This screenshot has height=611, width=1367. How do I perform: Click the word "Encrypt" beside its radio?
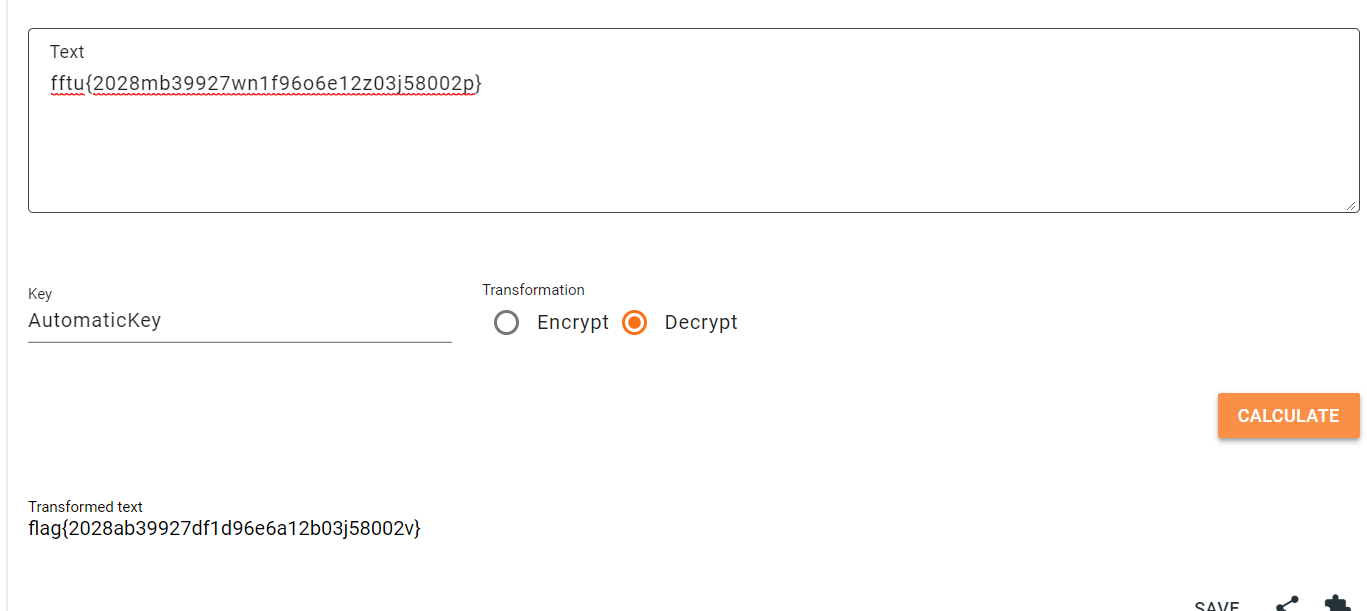point(573,323)
